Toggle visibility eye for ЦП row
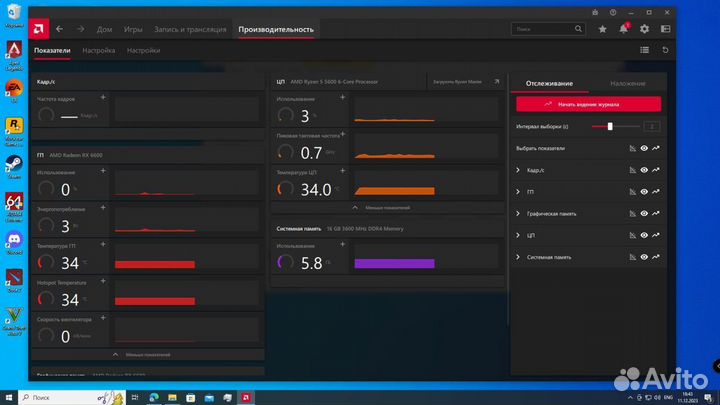The width and height of the screenshot is (720, 405). coord(644,235)
